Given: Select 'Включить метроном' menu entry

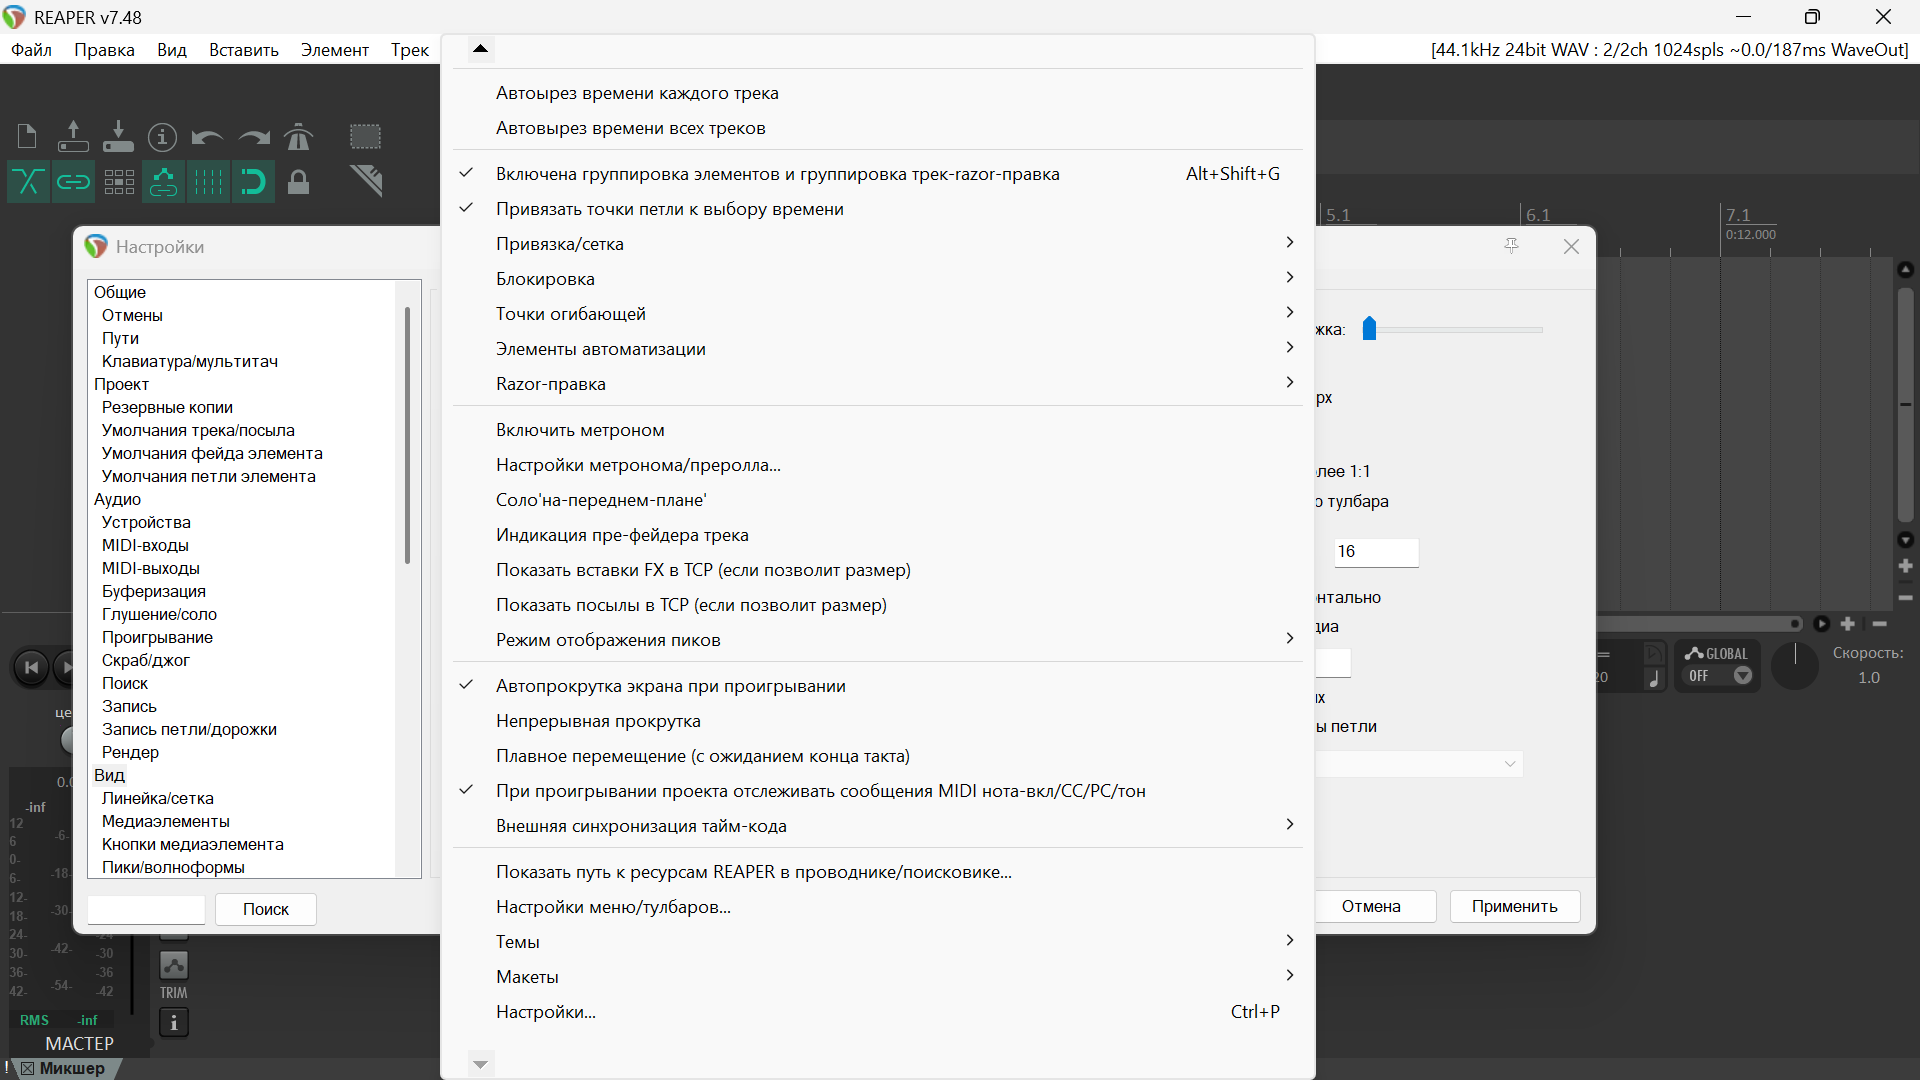Looking at the screenshot, I should click(x=580, y=430).
